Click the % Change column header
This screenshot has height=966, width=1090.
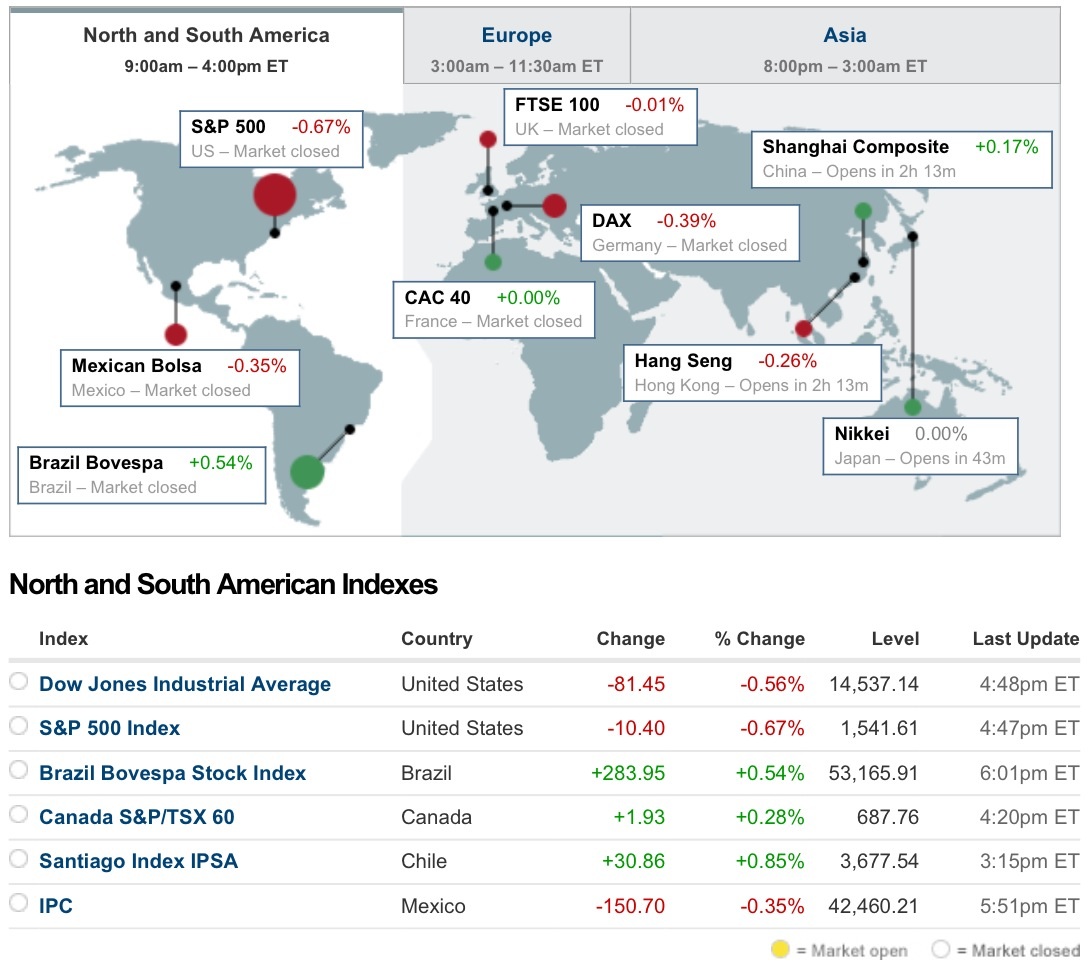[x=759, y=639]
